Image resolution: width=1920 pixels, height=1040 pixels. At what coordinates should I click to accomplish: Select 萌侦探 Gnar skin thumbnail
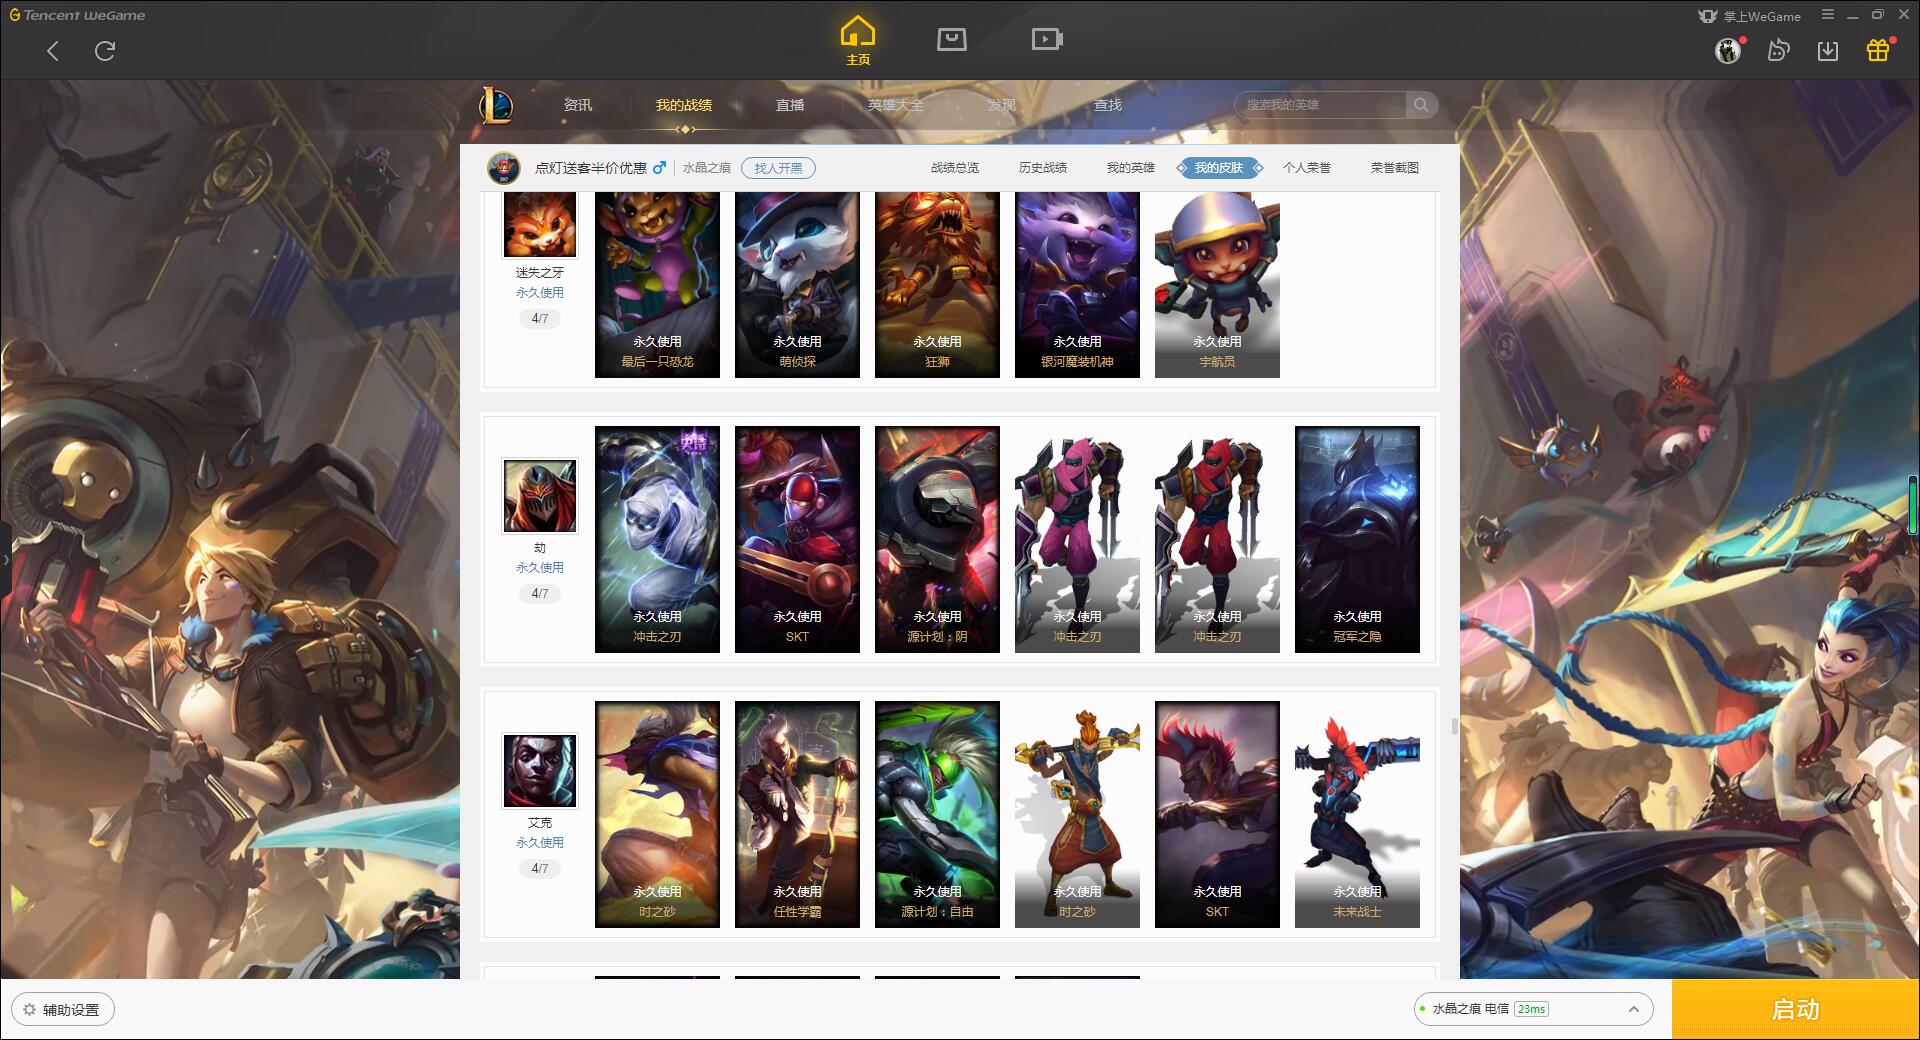797,285
